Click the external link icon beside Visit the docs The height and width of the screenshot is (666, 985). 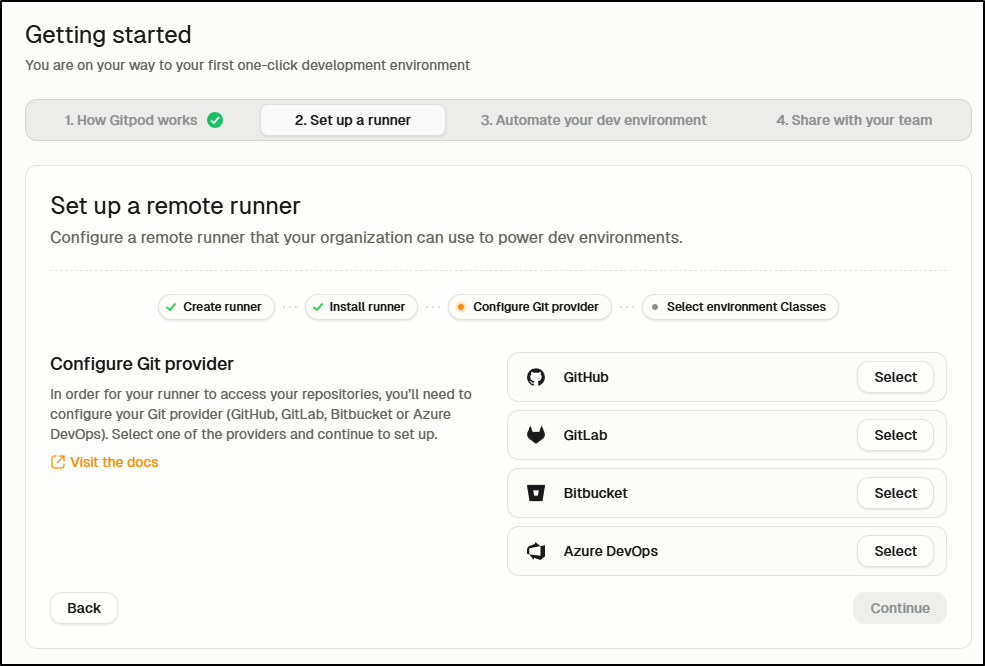58,462
